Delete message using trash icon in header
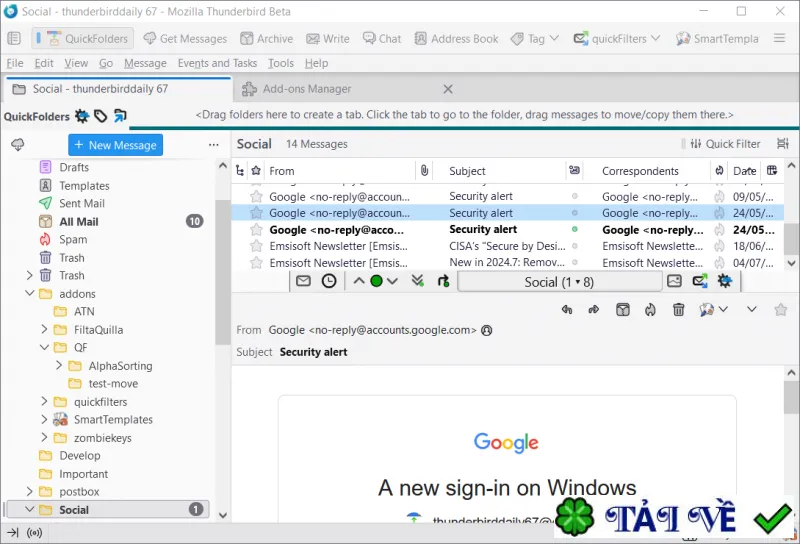This screenshot has height=544, width=800. (679, 310)
